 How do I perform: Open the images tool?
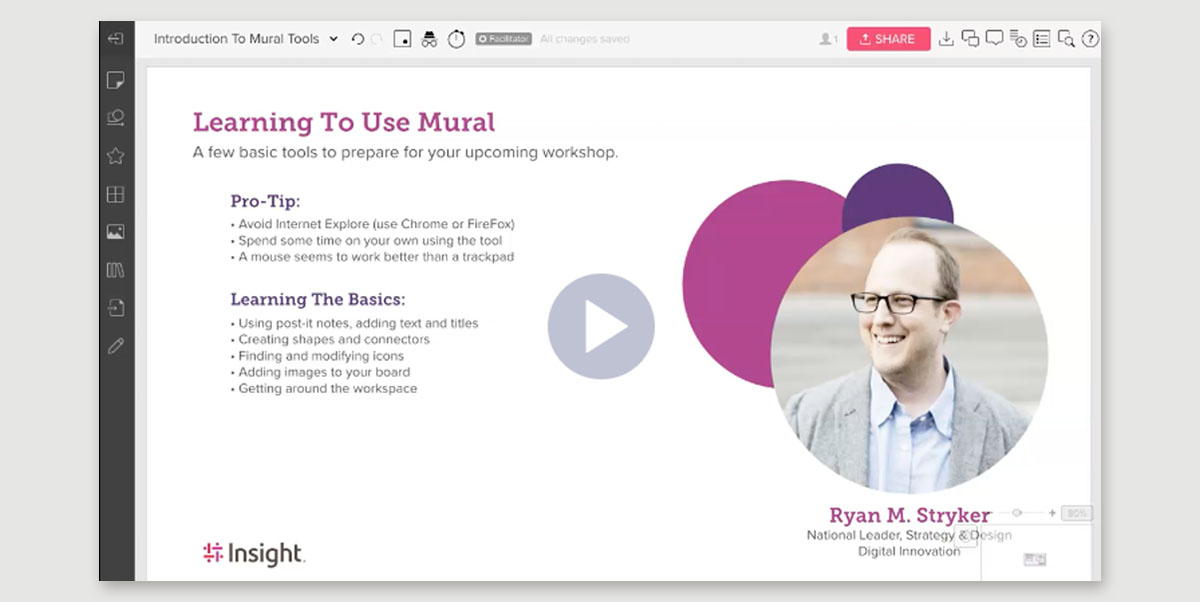tap(114, 231)
